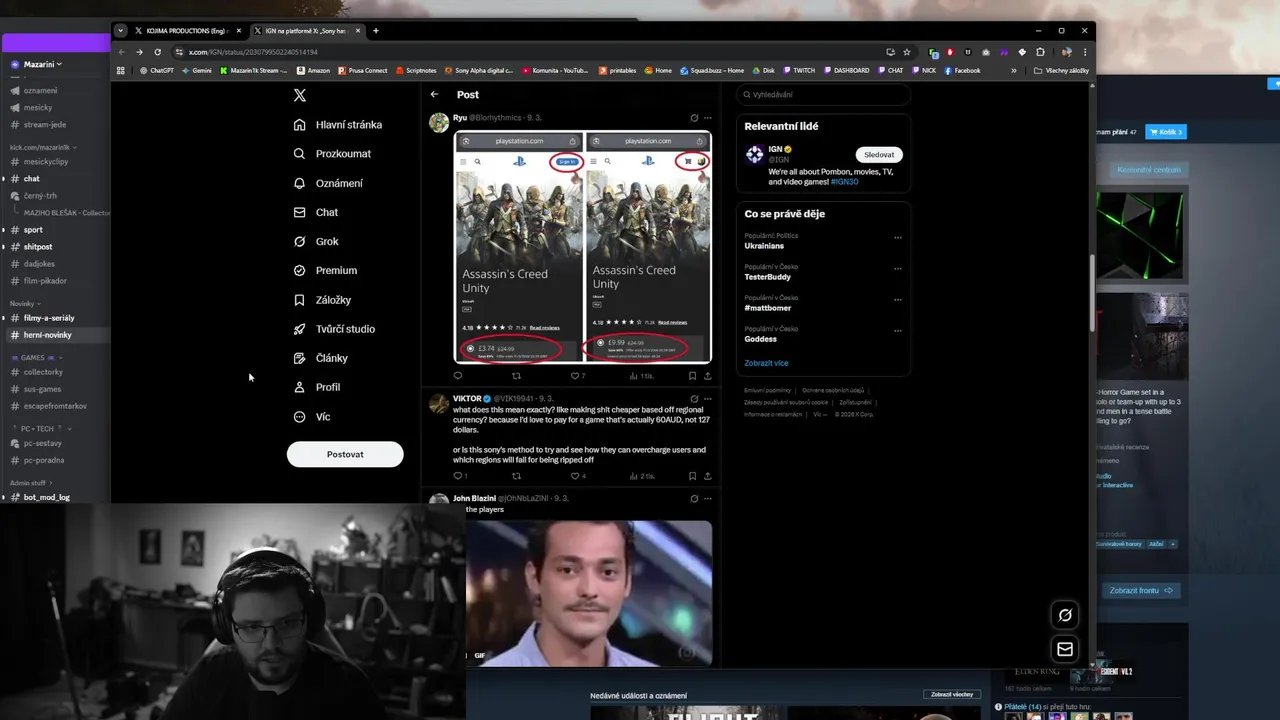Open the Prusa Connect bookmark
The width and height of the screenshot is (1280, 720).
[365, 71]
